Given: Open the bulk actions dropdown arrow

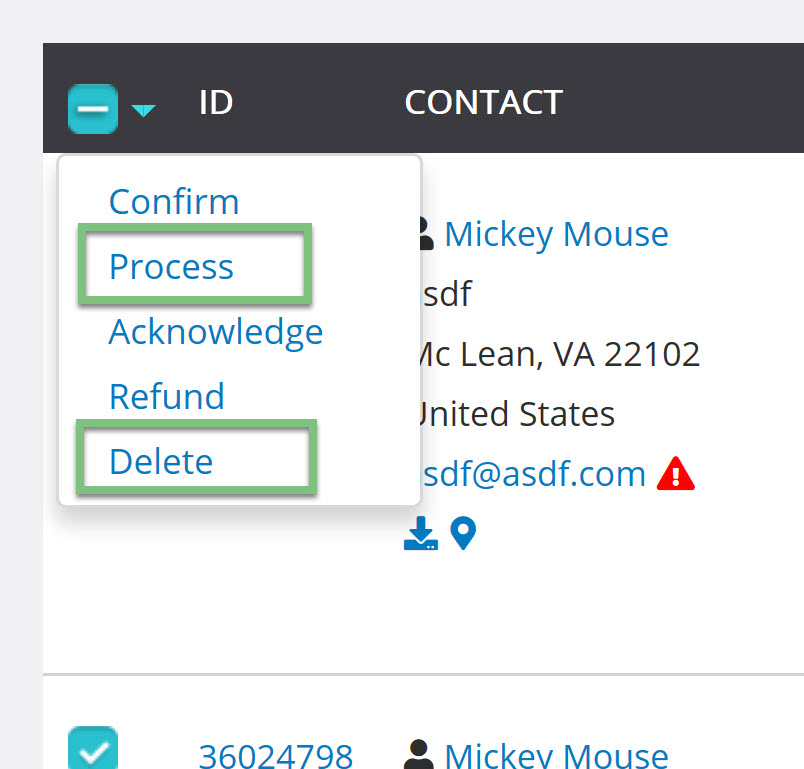Looking at the screenshot, I should (143, 110).
